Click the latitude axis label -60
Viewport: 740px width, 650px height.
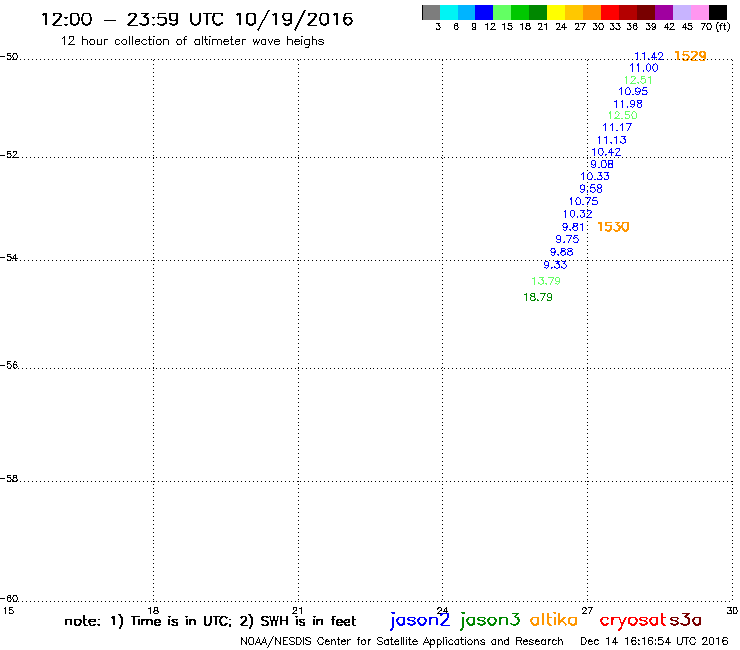coord(9,599)
